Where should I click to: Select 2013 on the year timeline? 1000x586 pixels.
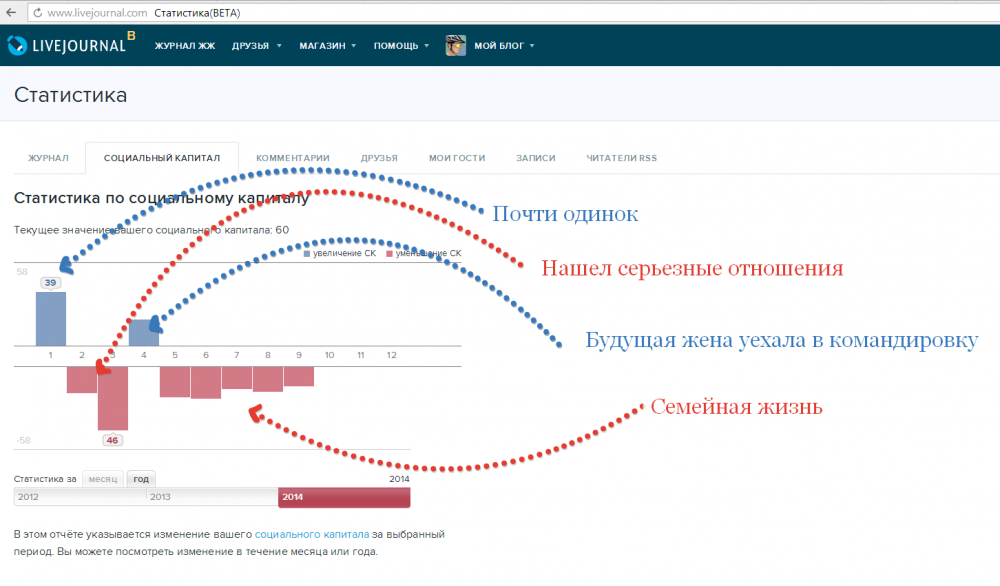point(211,497)
